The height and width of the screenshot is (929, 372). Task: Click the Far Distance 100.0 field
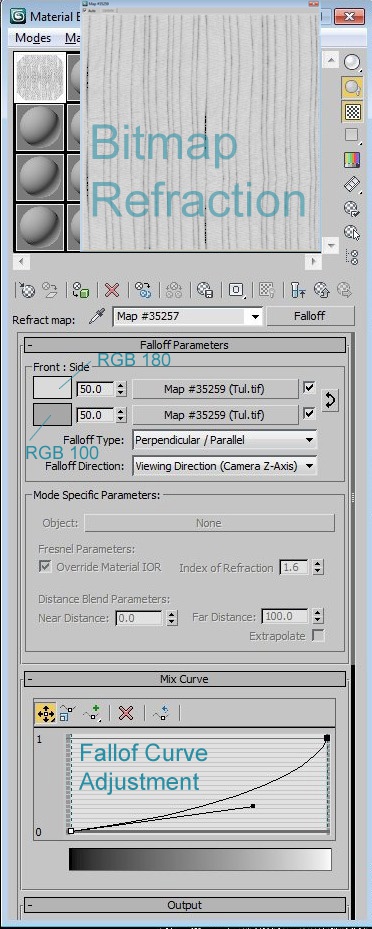285,617
